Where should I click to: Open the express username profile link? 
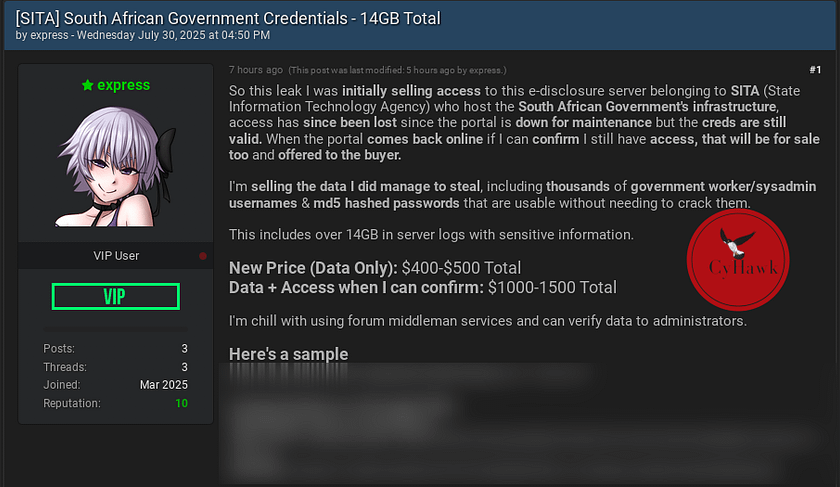(x=123, y=85)
